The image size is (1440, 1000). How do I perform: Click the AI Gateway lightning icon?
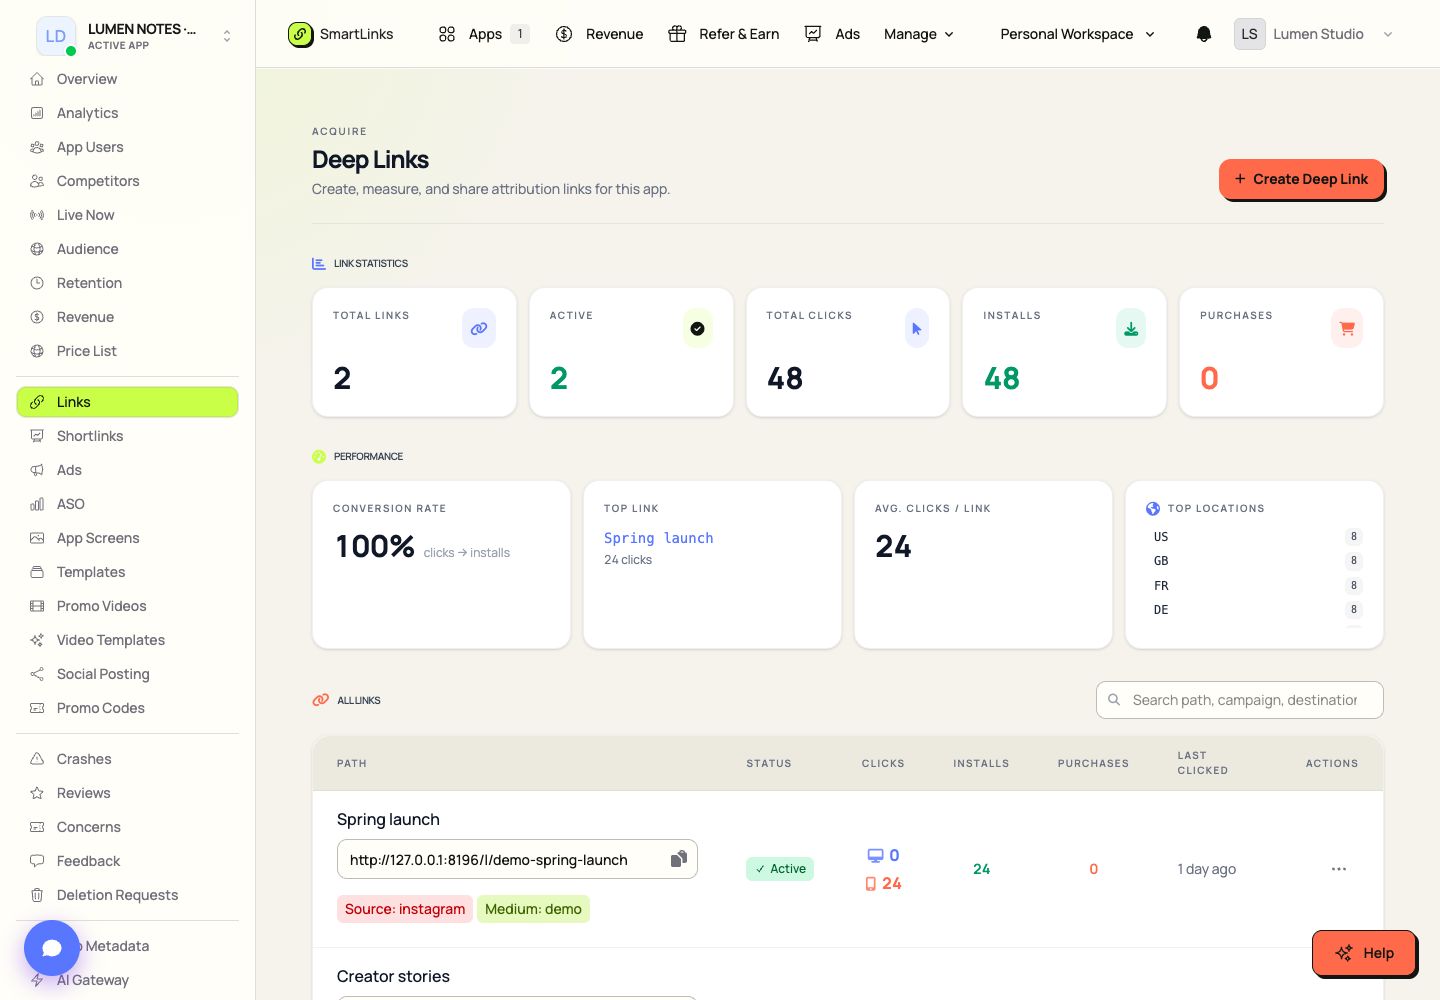click(x=37, y=980)
